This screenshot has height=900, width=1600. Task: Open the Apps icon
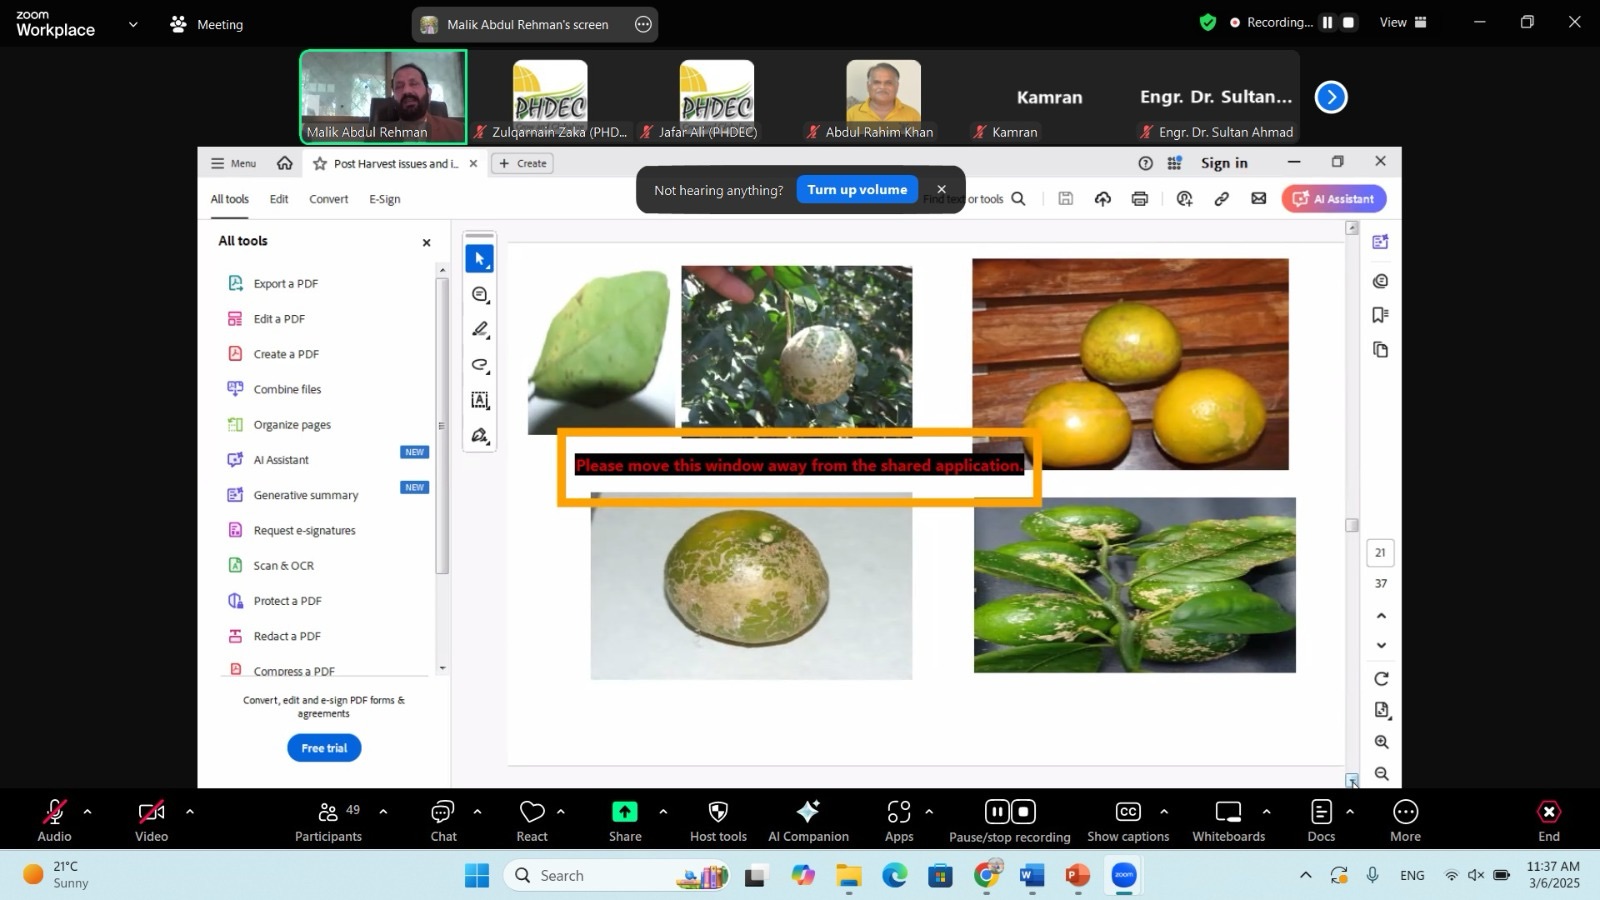pos(899,812)
